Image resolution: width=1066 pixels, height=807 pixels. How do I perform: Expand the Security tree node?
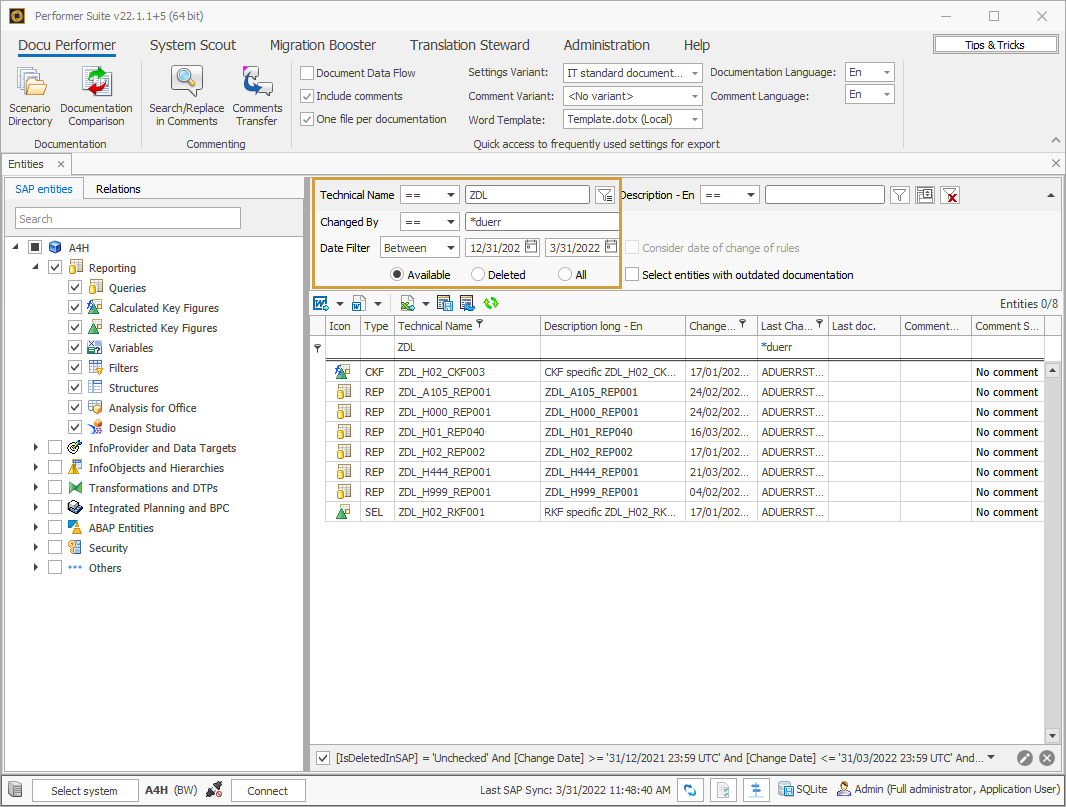[x=36, y=547]
